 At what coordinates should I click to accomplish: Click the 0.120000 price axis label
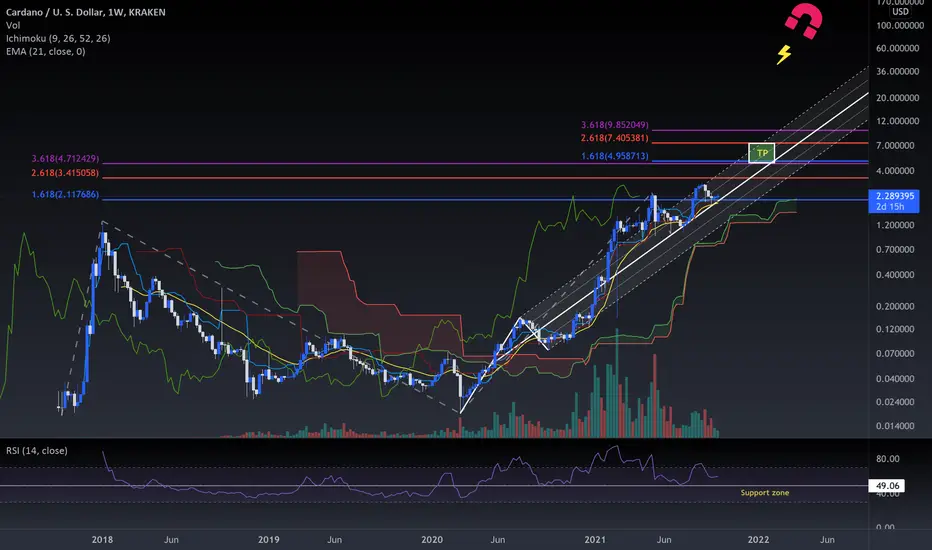tap(895, 329)
